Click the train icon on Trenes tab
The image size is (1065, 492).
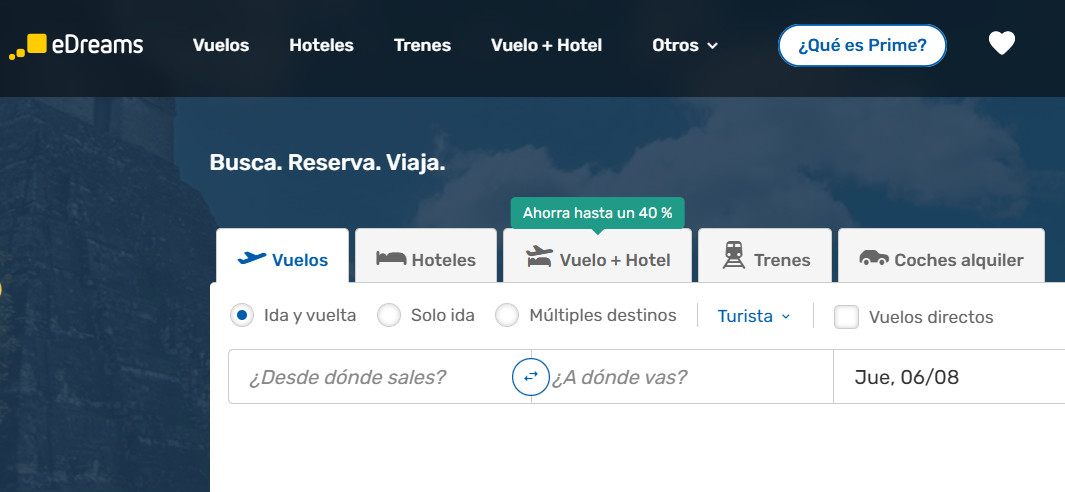(x=734, y=256)
